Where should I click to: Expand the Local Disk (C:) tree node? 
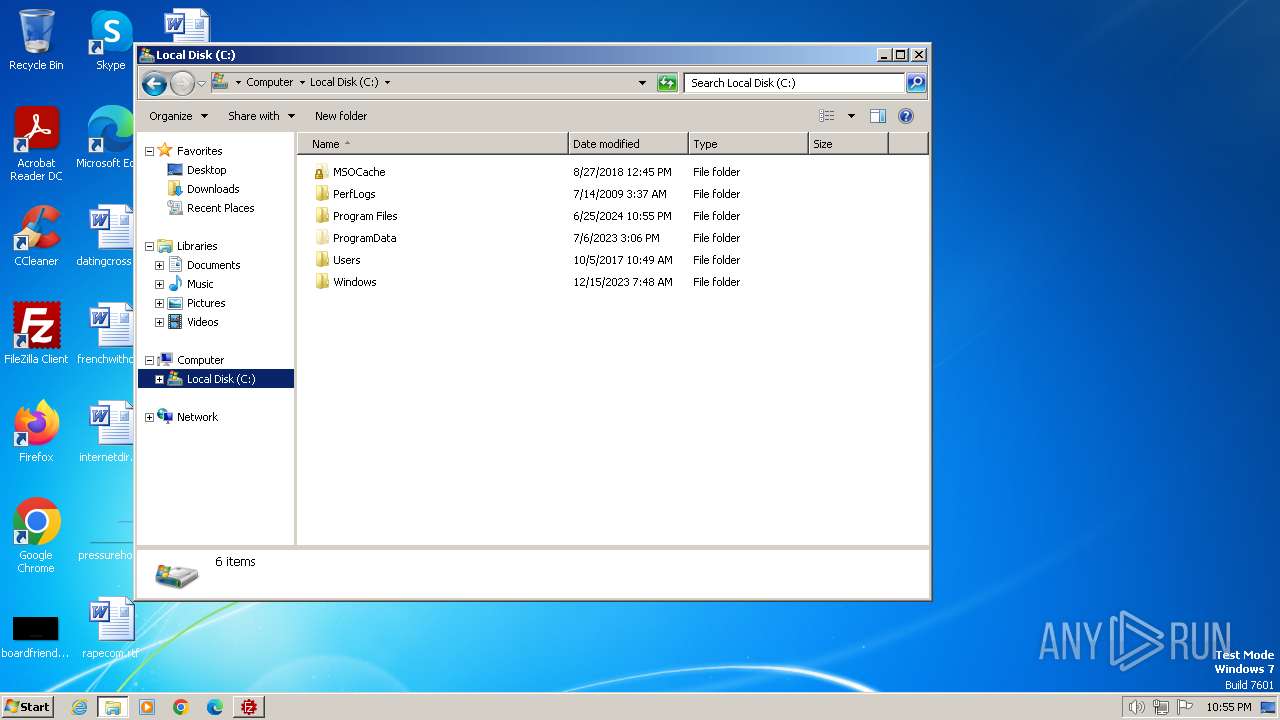tap(159, 379)
